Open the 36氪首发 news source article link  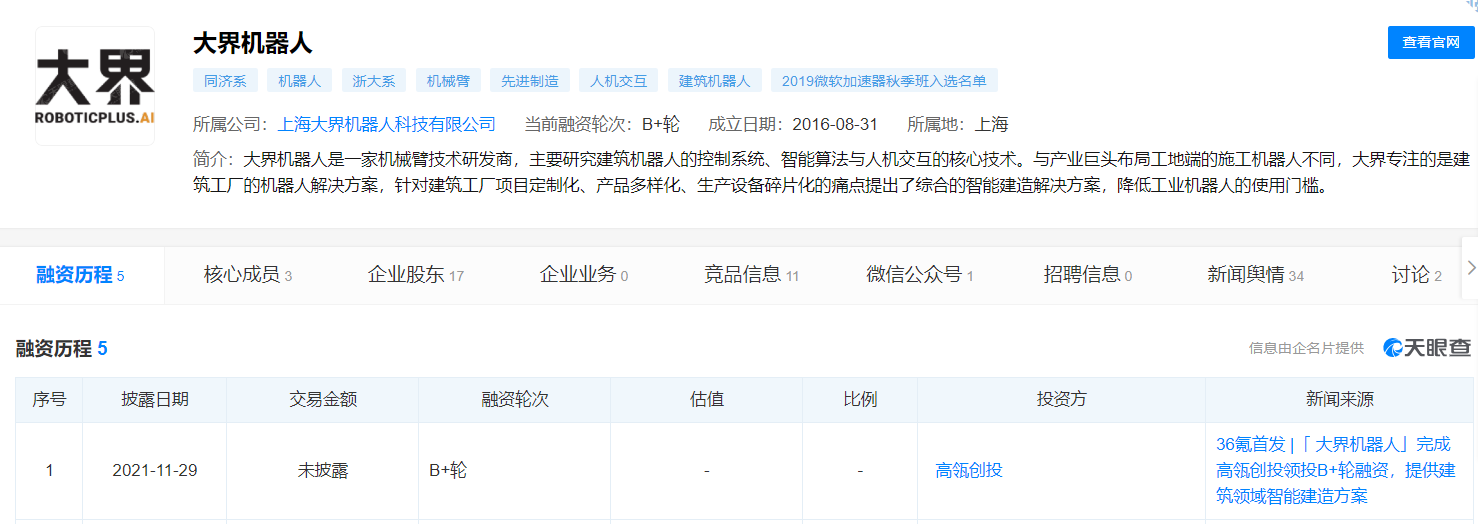pyautogui.click(x=1335, y=470)
